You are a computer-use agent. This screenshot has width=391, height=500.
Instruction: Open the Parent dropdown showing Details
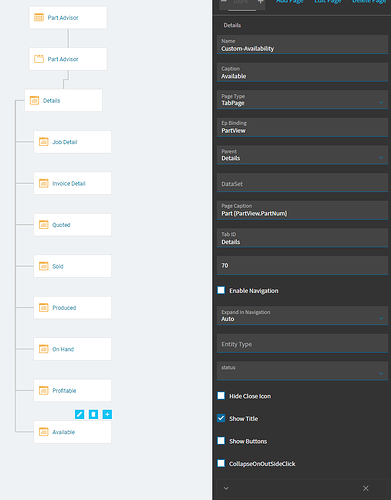tap(302, 155)
